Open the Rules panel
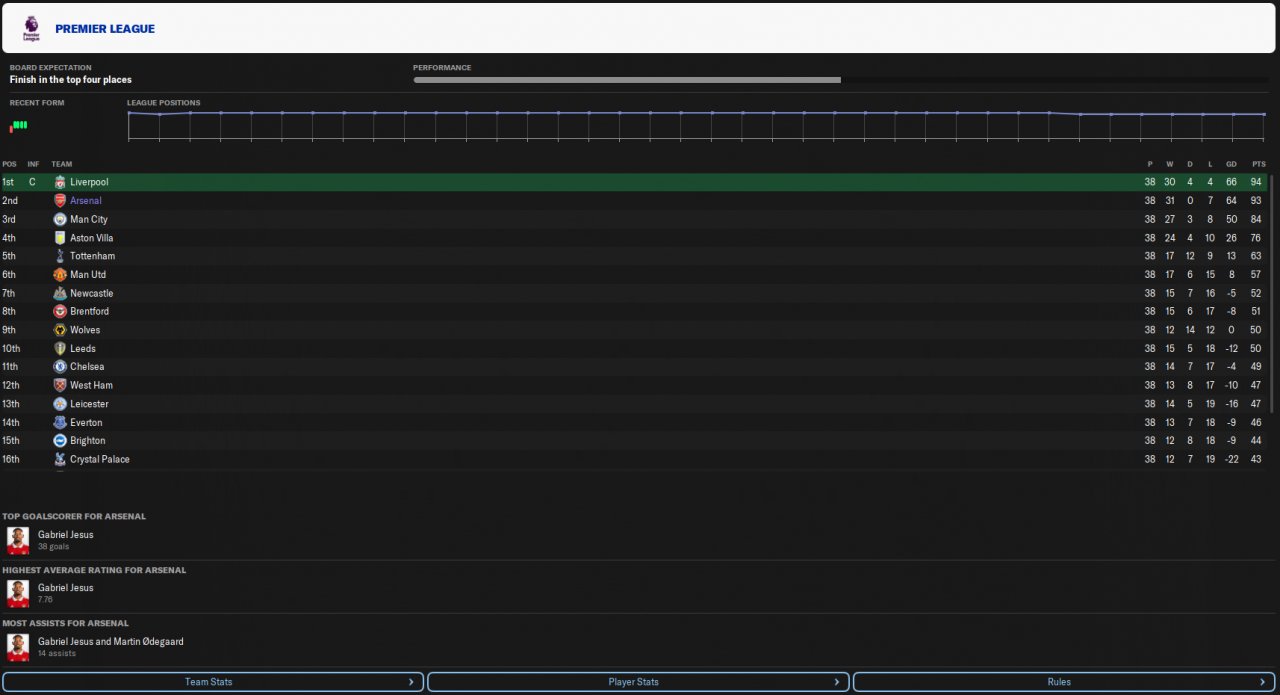1280x695 pixels. coord(1064,682)
